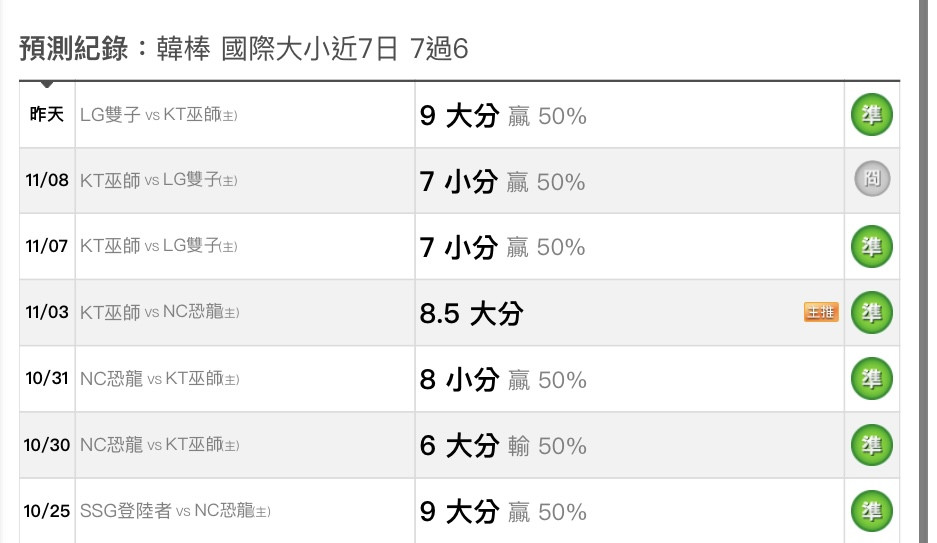Open LG雙子 vs KT巫師 matchup from yesterday
Screen dimensions: 937x543
pyautogui.click(x=158, y=115)
